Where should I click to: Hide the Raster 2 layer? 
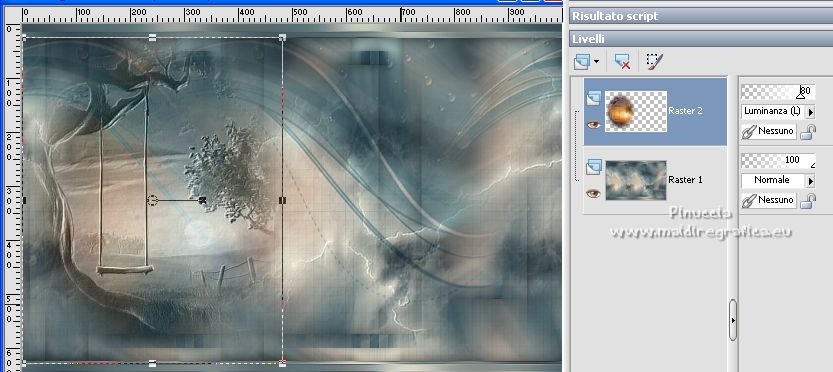pos(593,124)
